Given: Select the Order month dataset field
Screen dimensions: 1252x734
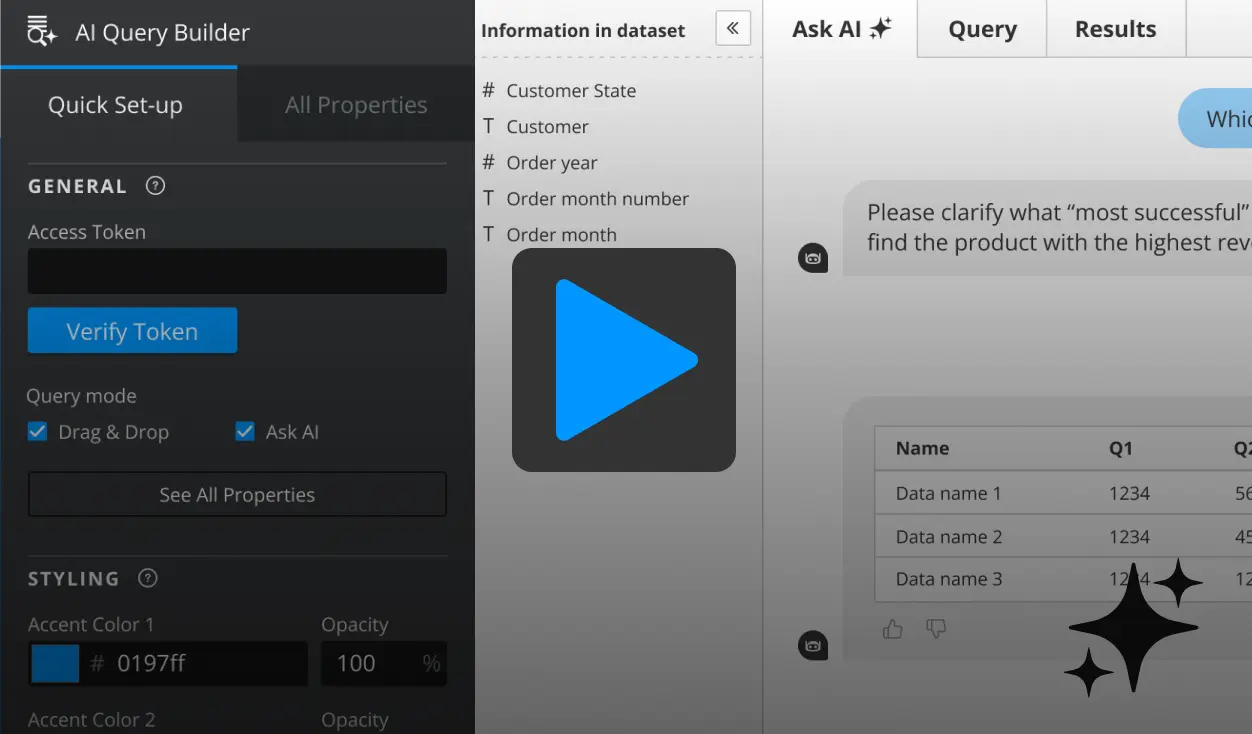Looking at the screenshot, I should pos(561,235).
